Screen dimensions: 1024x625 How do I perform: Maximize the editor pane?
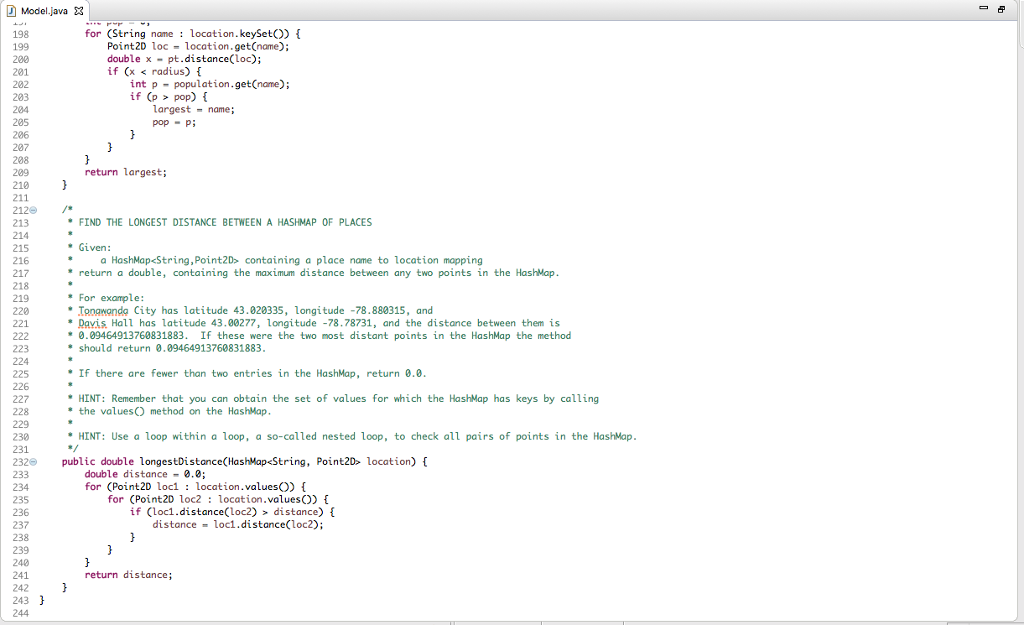pyautogui.click(x=1000, y=9)
